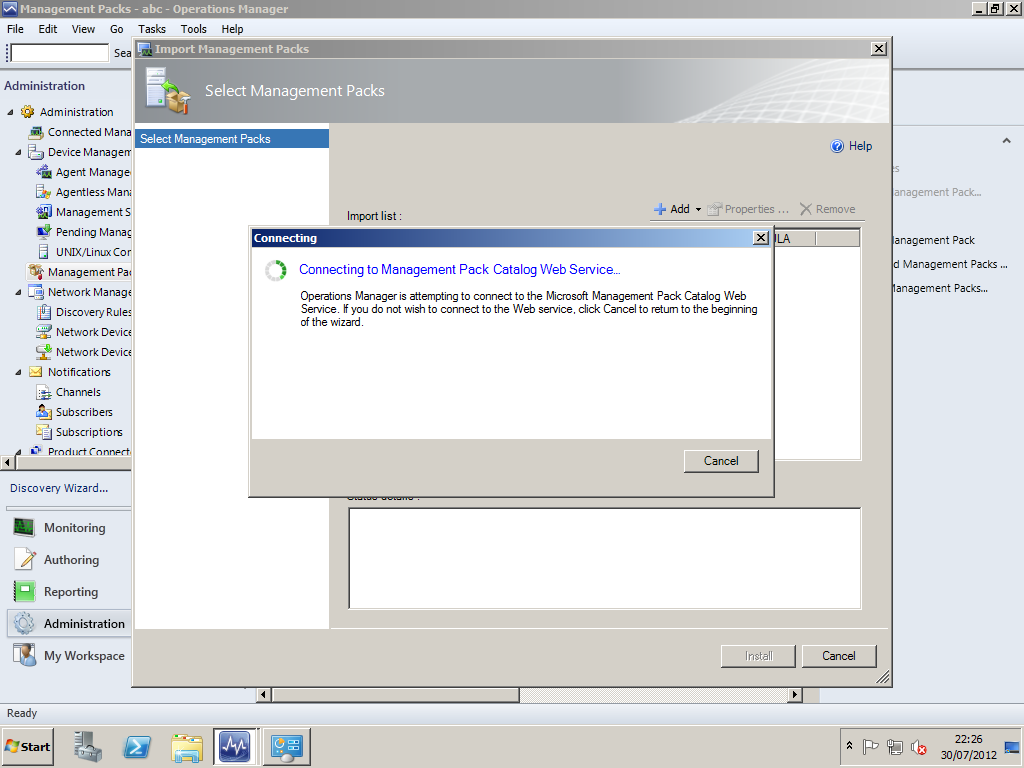This screenshot has height=768, width=1024.
Task: Click the left arrow of the navigation tree scrollbar
Action: tap(8, 462)
